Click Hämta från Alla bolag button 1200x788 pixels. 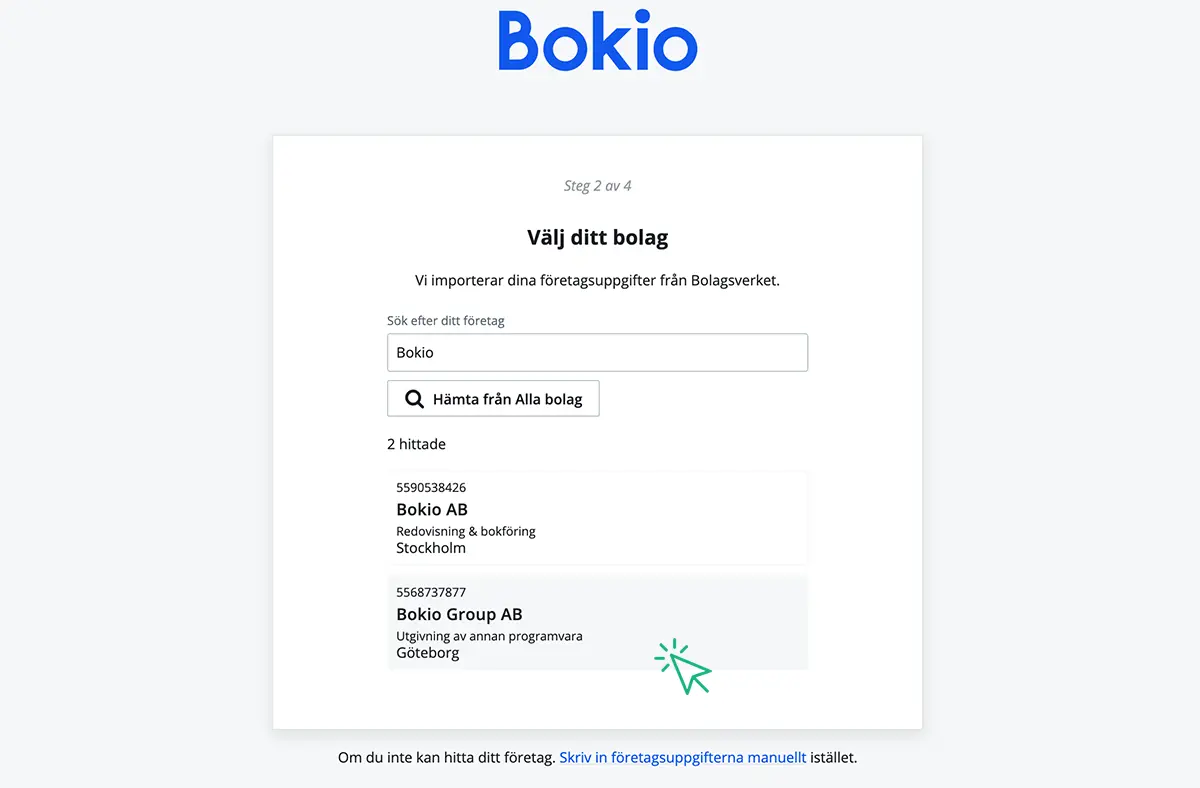[493, 398]
